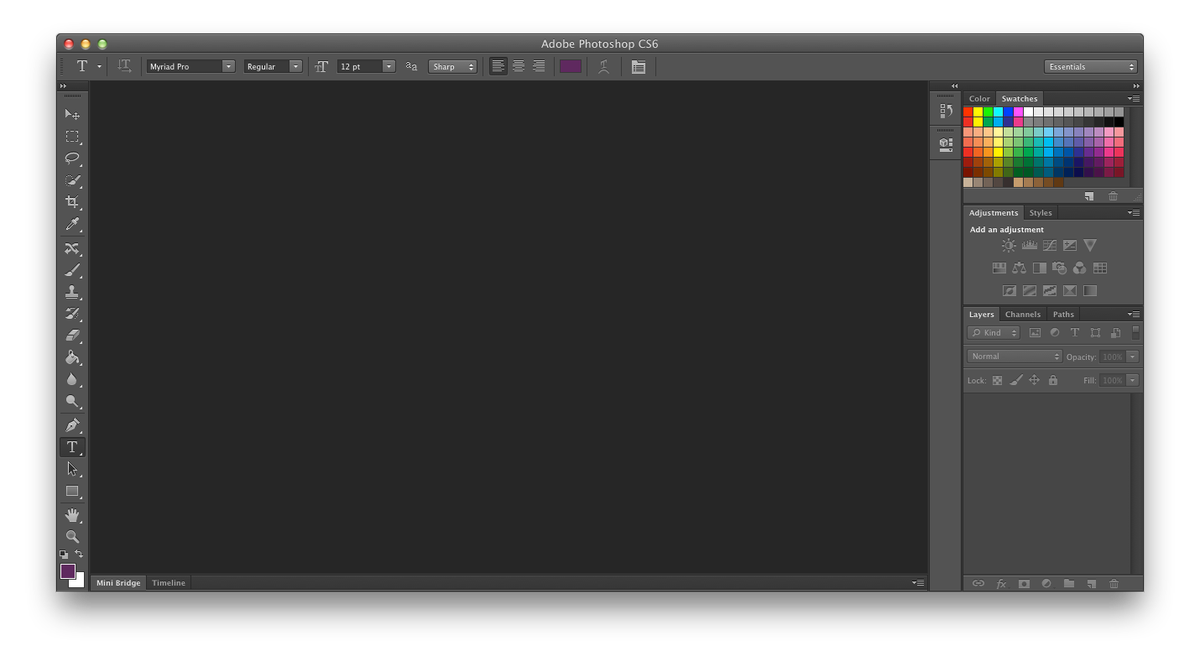The height and width of the screenshot is (666, 1200).
Task: Swap foreground and background colors
Action: [79, 554]
